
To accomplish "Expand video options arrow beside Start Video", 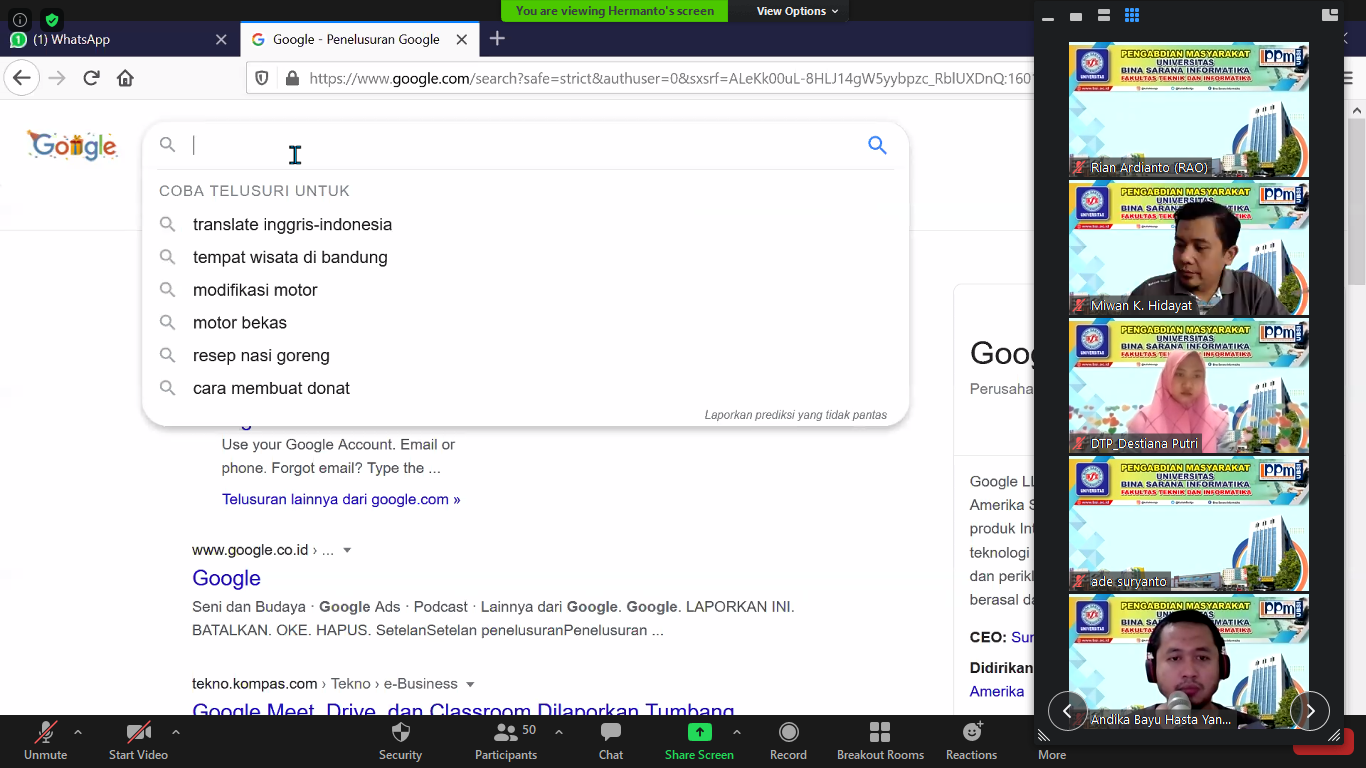I will pos(176,732).
